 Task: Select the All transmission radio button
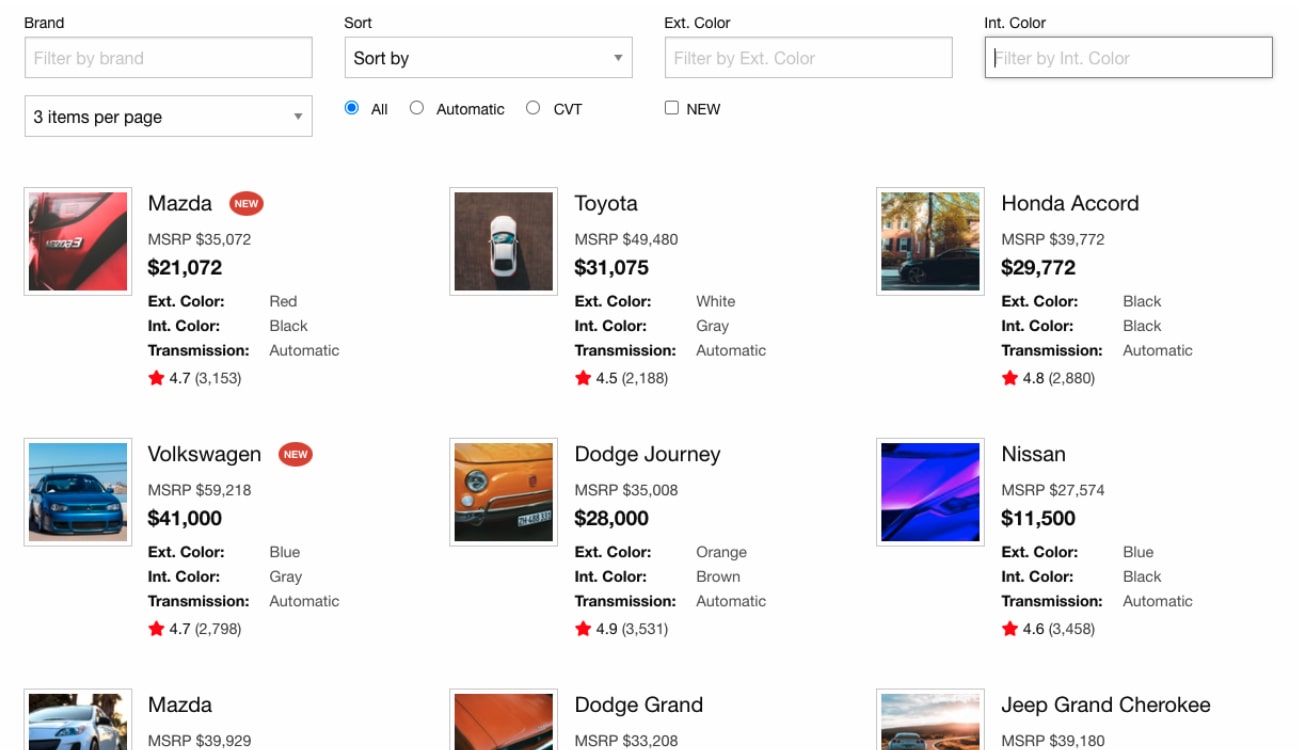coord(352,108)
